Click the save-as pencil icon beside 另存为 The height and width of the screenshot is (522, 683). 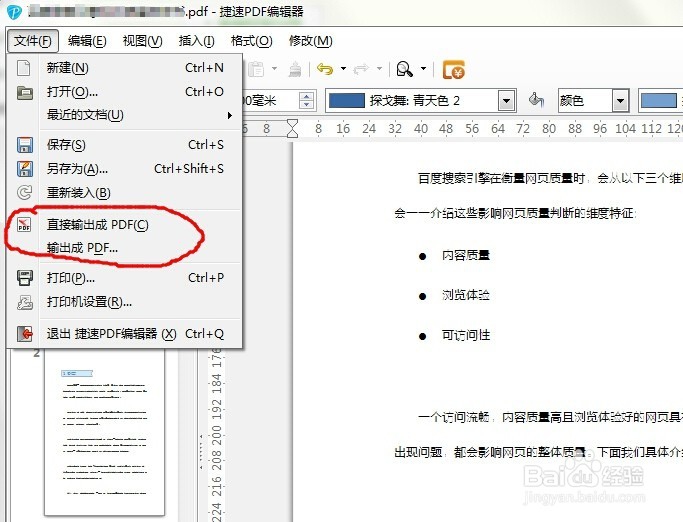click(x=24, y=169)
